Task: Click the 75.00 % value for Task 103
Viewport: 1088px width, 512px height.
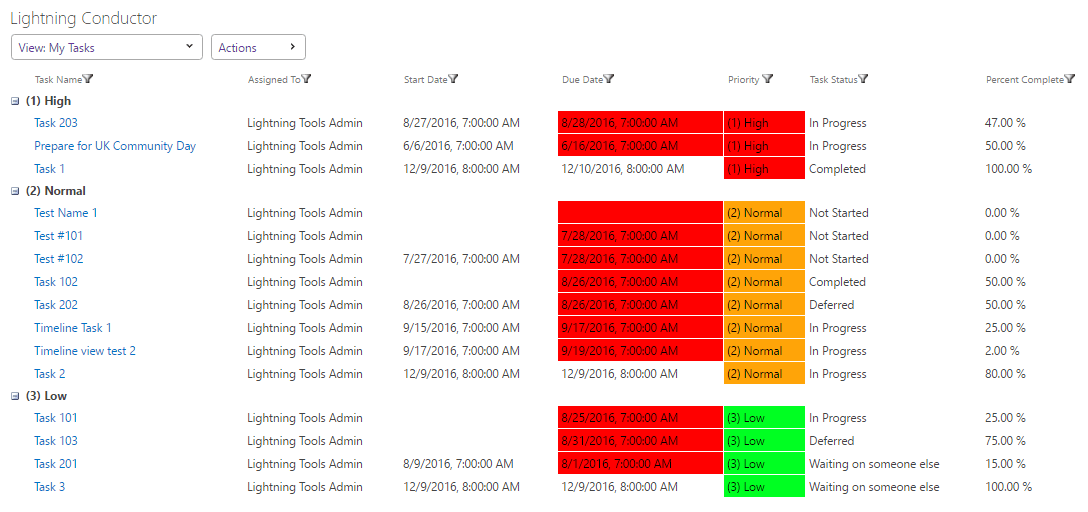Action: 1005,441
